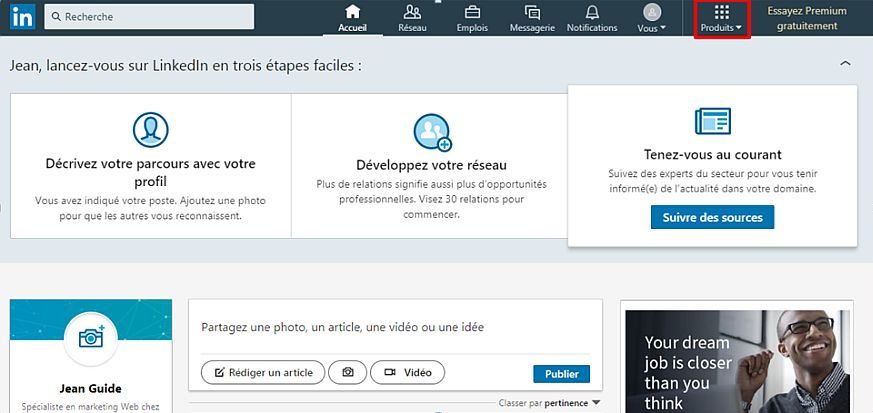Click the newspaper icon above Tenez-vous au courant
This screenshot has width=873, height=413.
click(x=713, y=121)
